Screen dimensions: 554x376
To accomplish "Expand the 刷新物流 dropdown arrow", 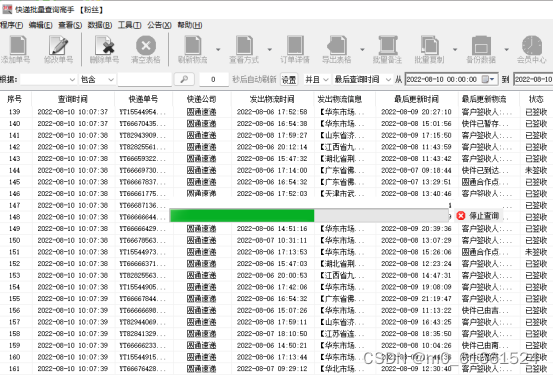I will 218,49.
